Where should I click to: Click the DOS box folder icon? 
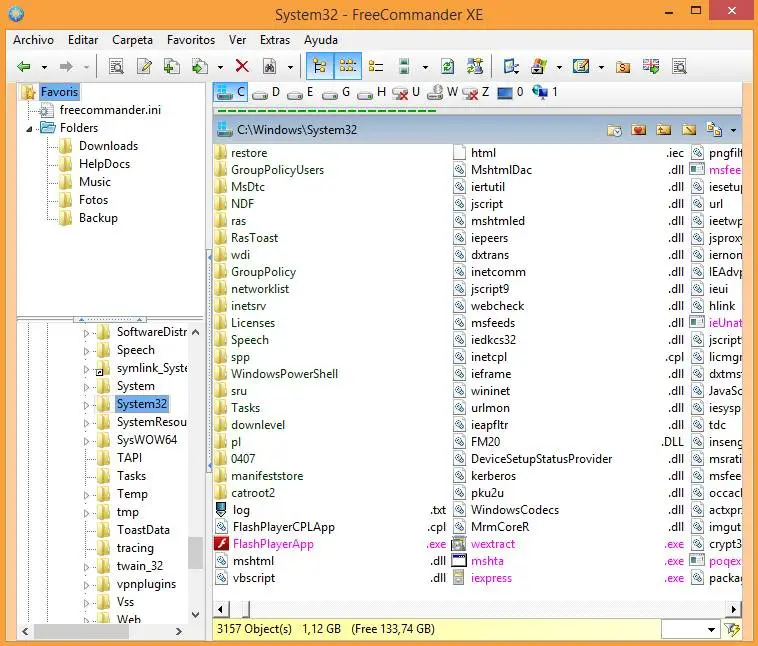pyautogui.click(x=623, y=67)
